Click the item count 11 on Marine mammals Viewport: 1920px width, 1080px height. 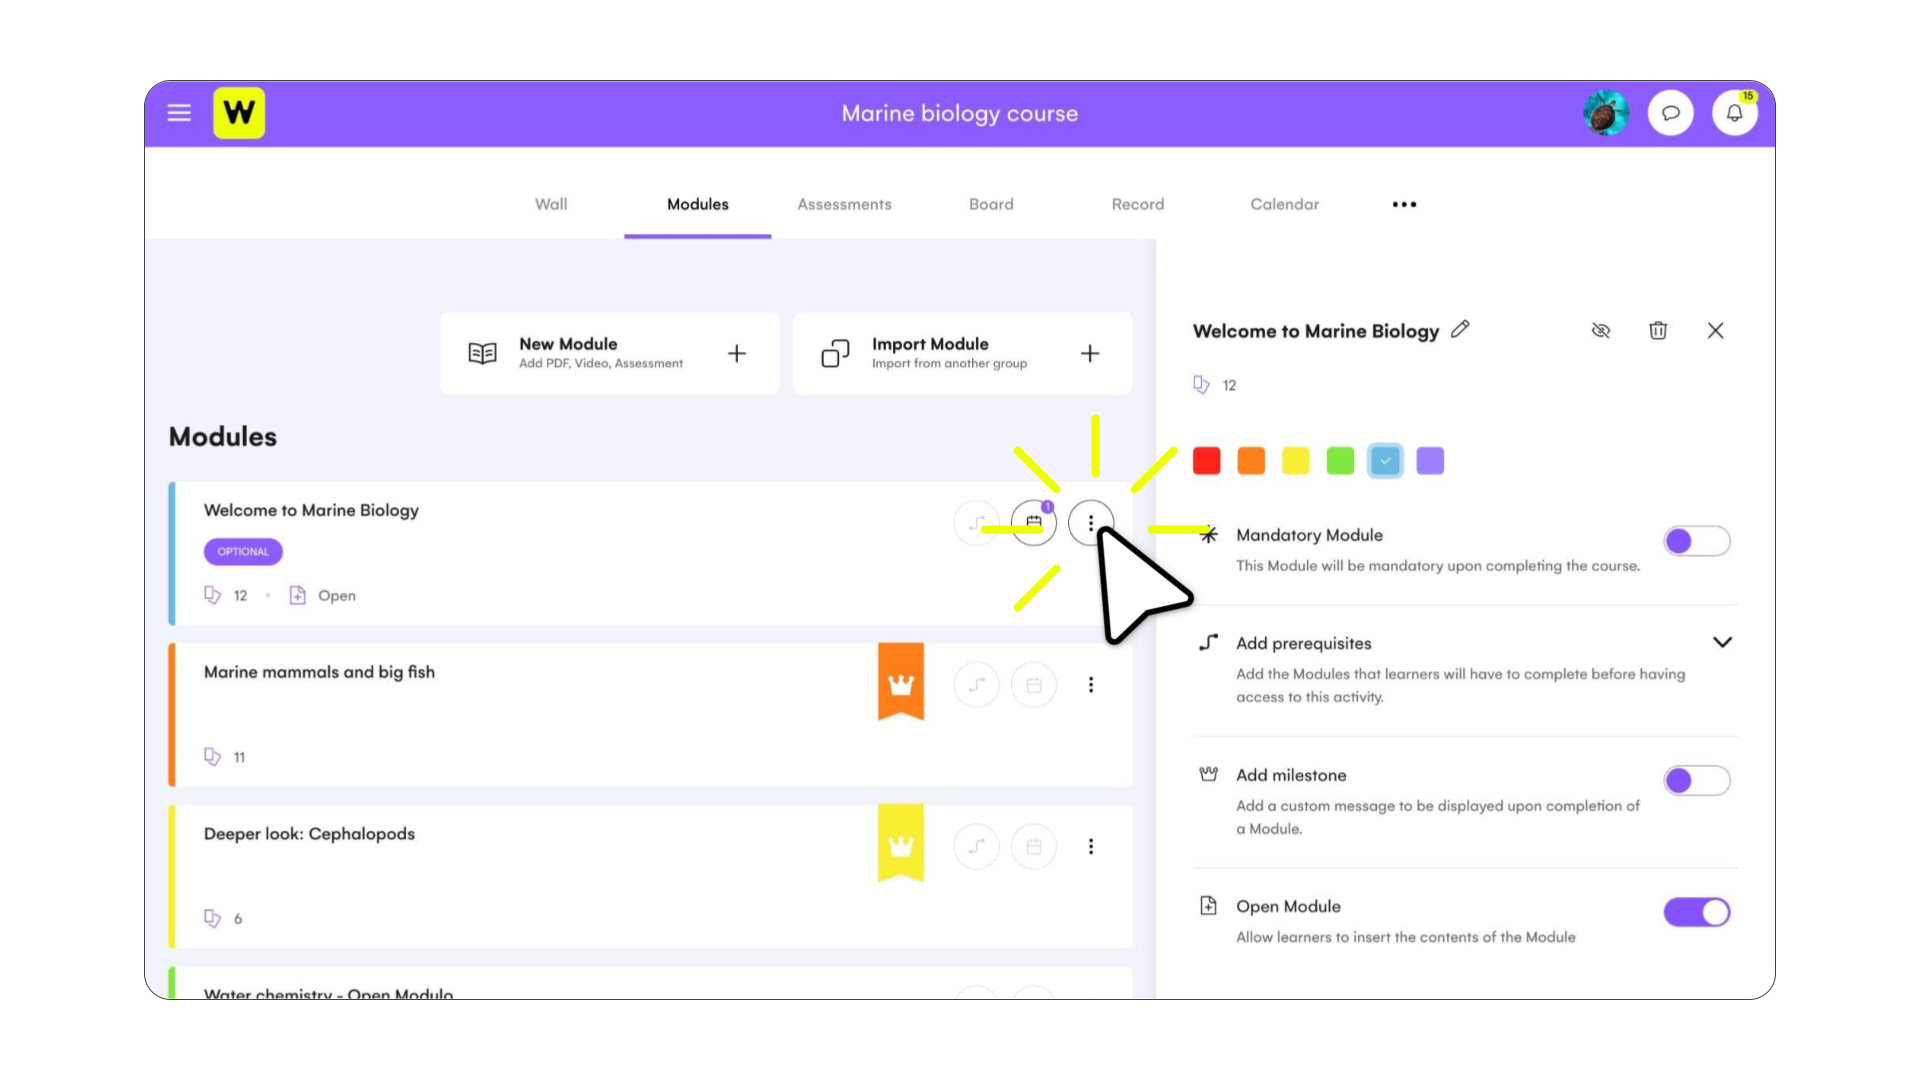239,757
